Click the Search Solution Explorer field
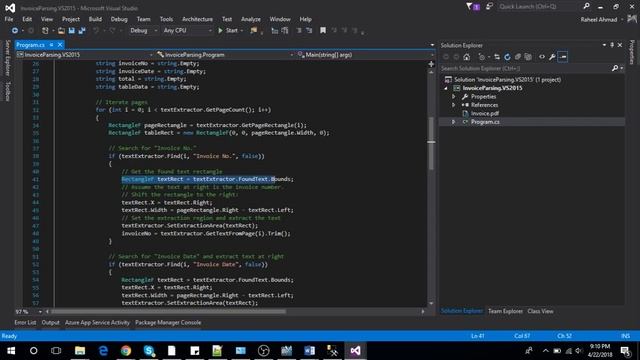This screenshot has height=360, width=640. pos(526,68)
